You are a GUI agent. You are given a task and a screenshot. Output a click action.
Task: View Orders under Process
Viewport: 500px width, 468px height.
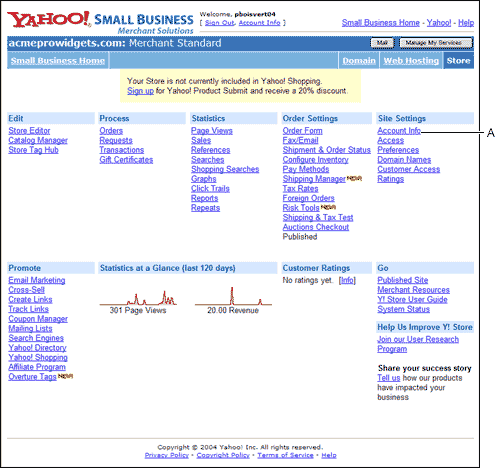(x=111, y=131)
